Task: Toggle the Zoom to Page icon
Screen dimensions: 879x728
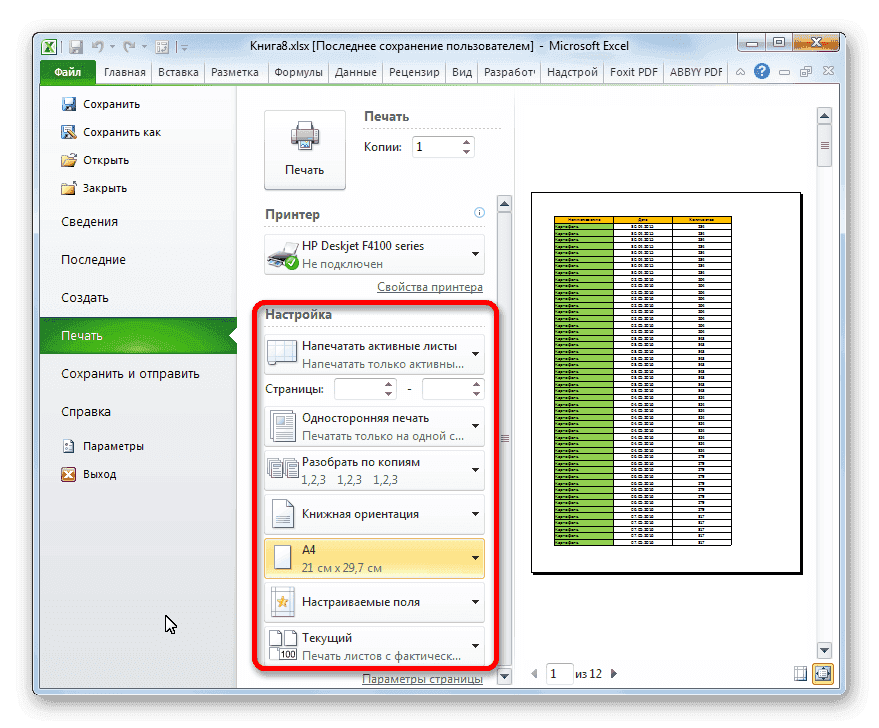Action: (822, 674)
